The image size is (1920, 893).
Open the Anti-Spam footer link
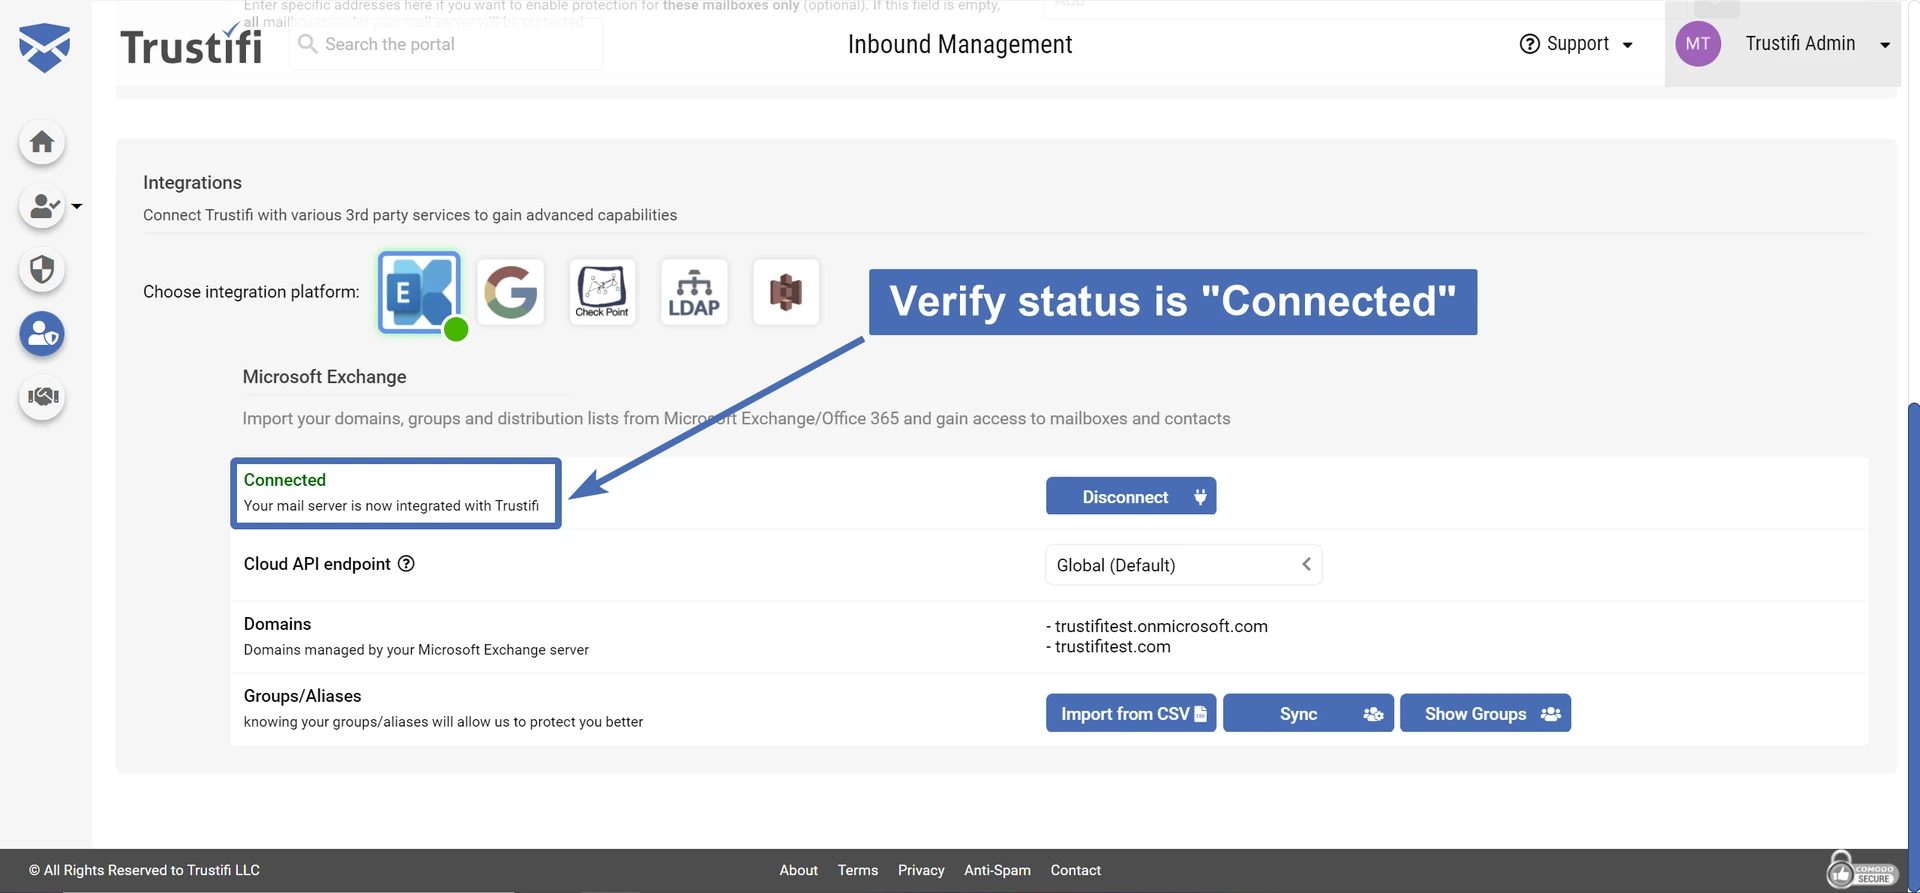coord(997,870)
